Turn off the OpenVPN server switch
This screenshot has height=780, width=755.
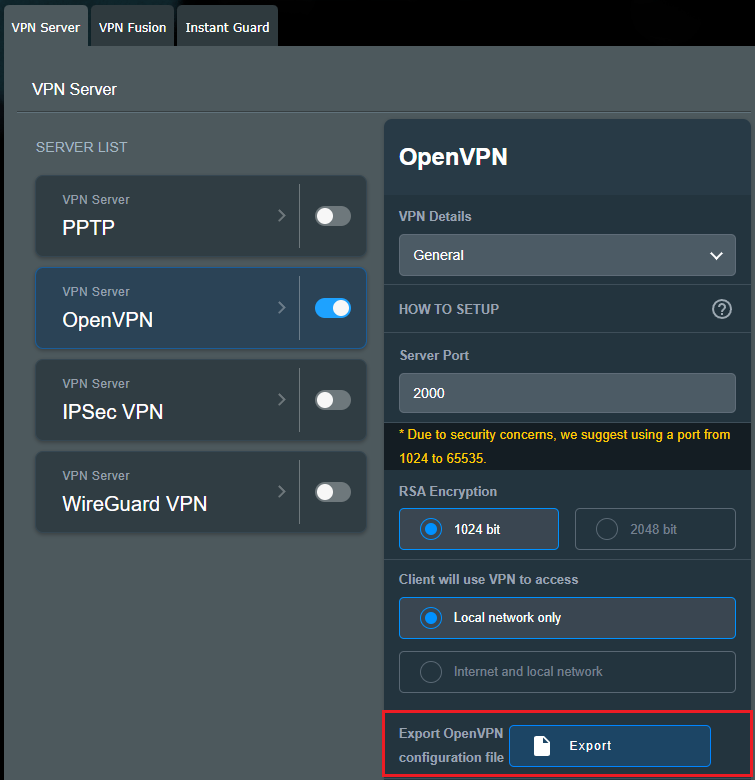[x=333, y=308]
